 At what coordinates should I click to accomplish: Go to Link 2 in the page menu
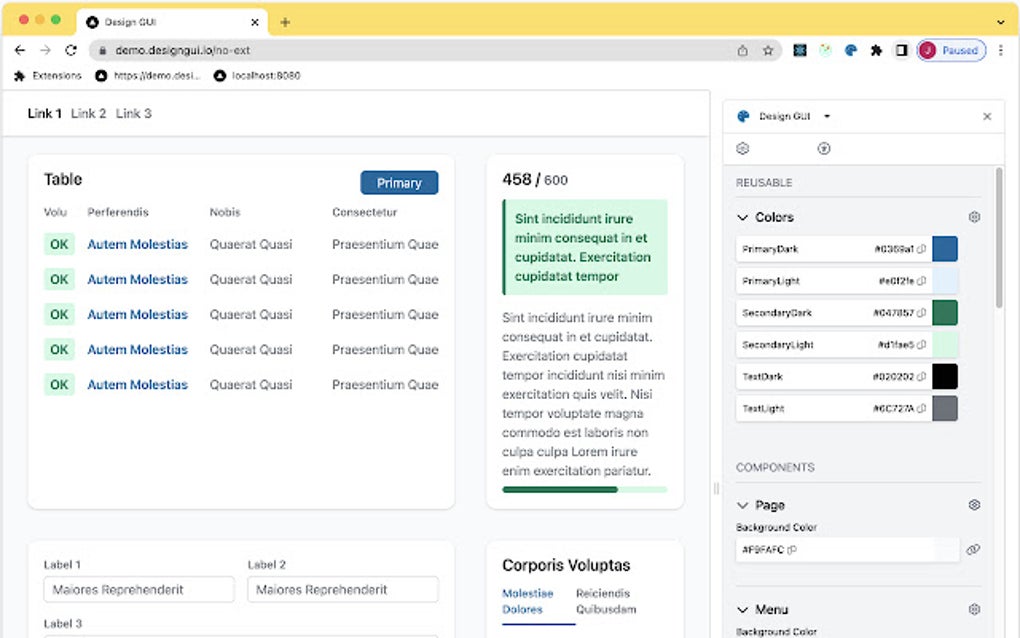pyautogui.click(x=88, y=114)
